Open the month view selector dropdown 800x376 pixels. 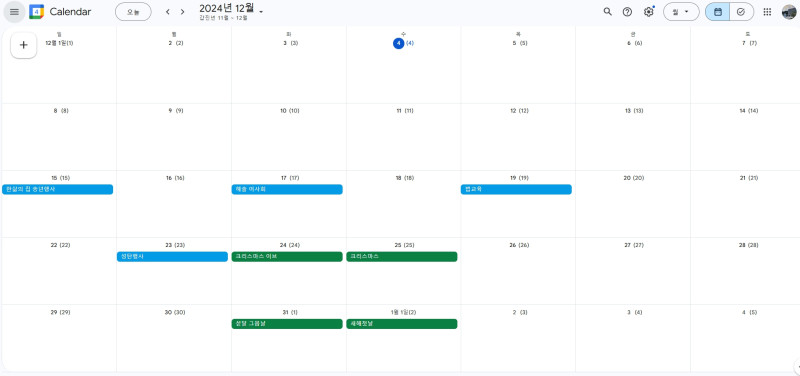[x=681, y=12]
